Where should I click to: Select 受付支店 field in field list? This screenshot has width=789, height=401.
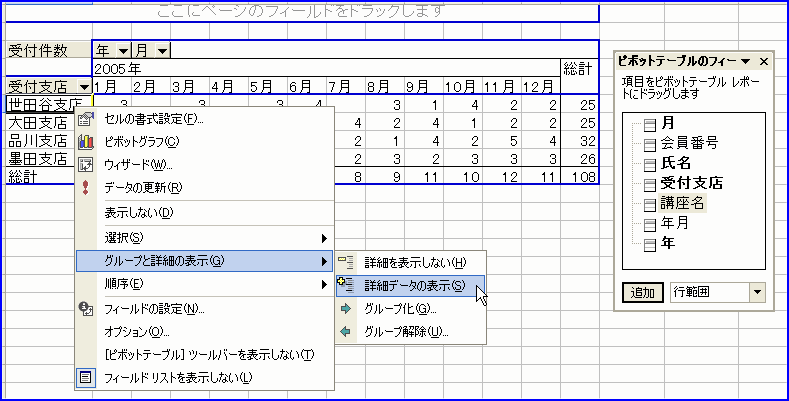coord(691,183)
